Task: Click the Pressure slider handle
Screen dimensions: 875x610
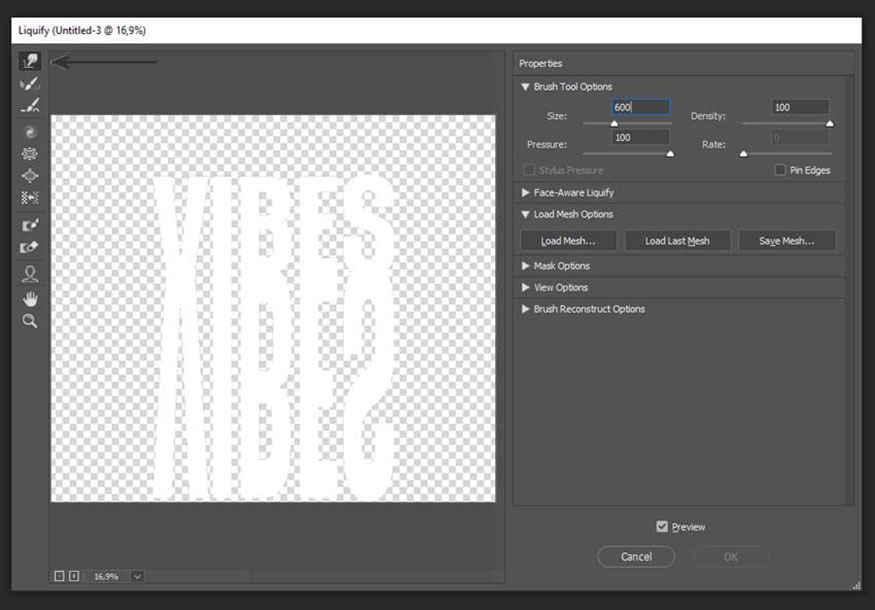Action: click(x=670, y=153)
